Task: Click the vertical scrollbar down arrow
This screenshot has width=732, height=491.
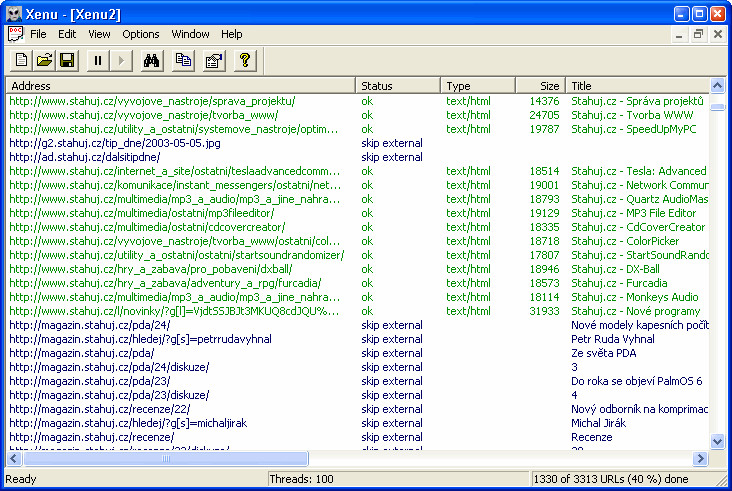Action: (x=718, y=441)
